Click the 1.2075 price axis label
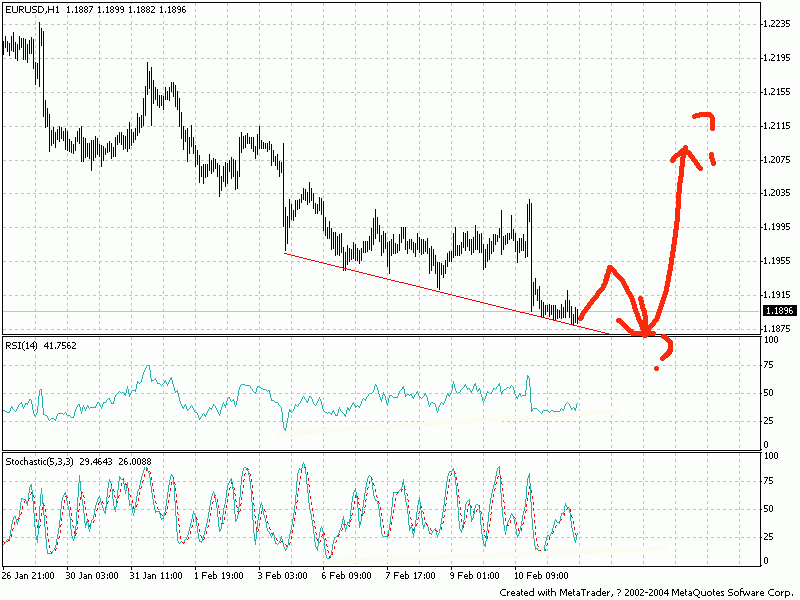The image size is (800, 600). pos(778,159)
